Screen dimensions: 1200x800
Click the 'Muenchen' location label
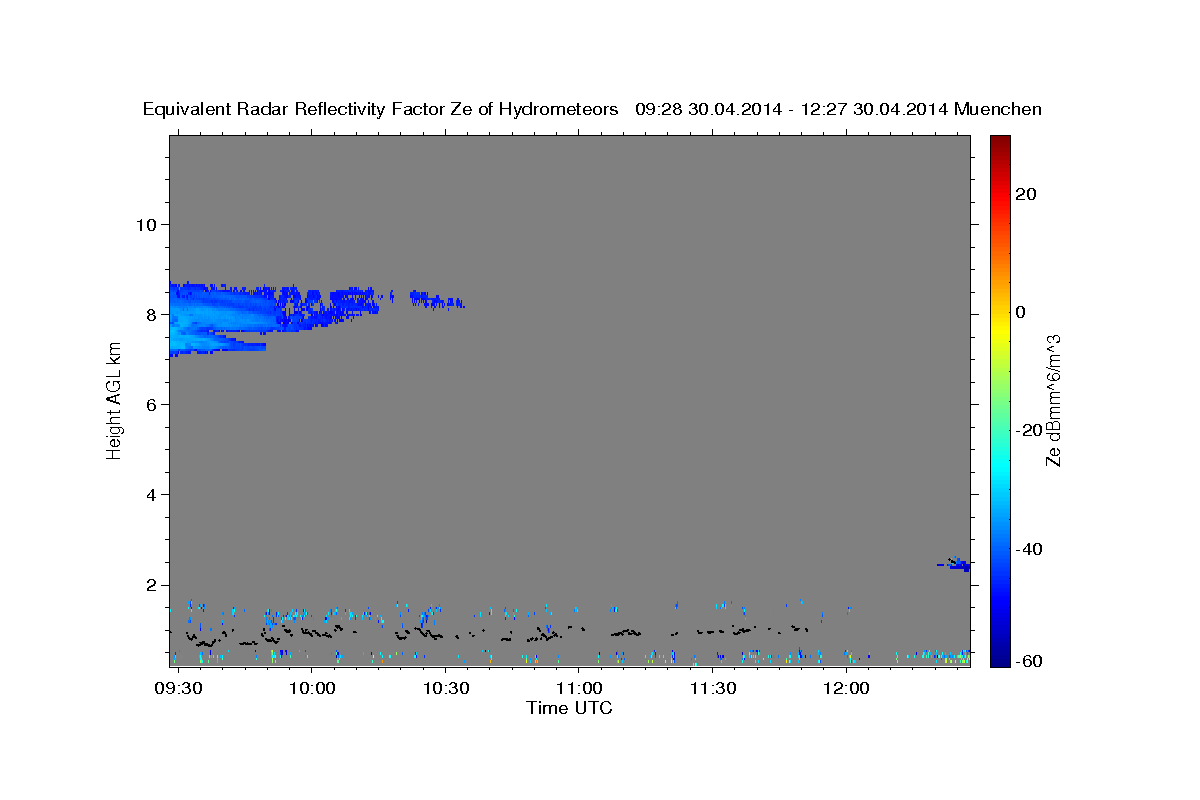(999, 110)
